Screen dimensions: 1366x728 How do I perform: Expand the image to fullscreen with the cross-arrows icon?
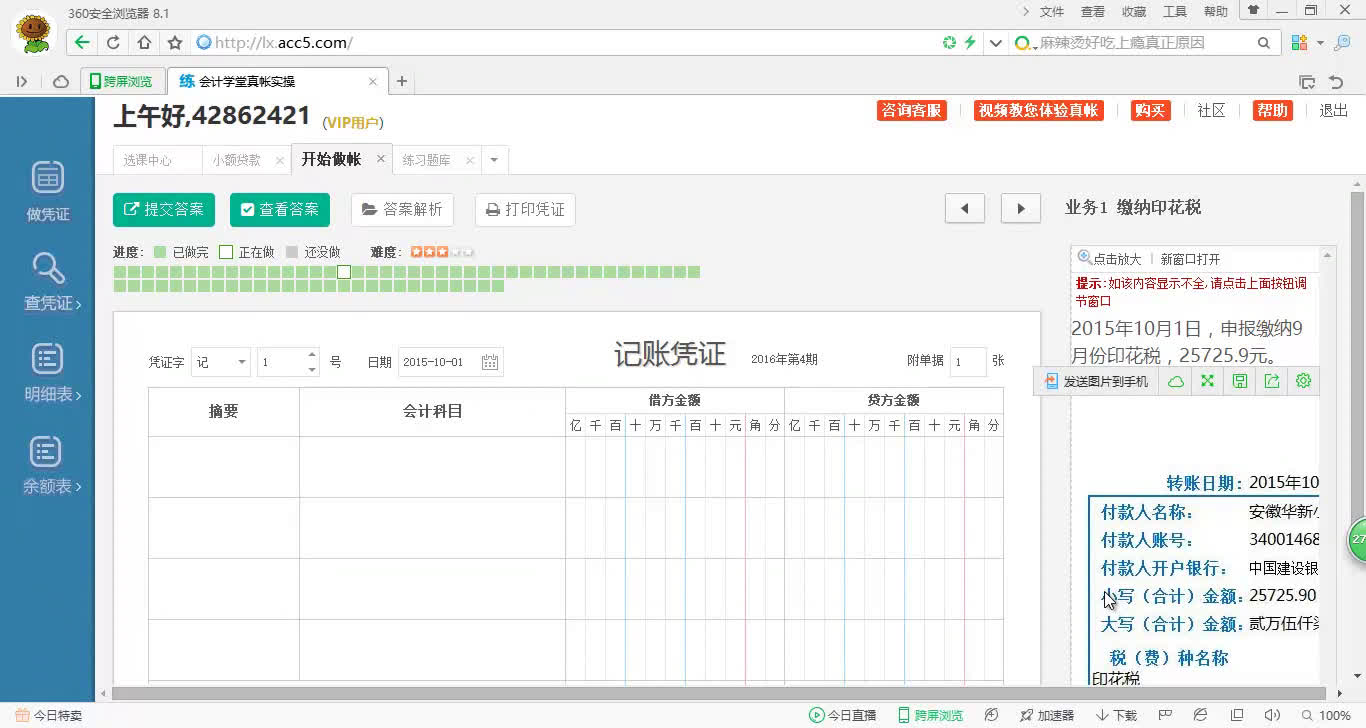pos(1207,381)
